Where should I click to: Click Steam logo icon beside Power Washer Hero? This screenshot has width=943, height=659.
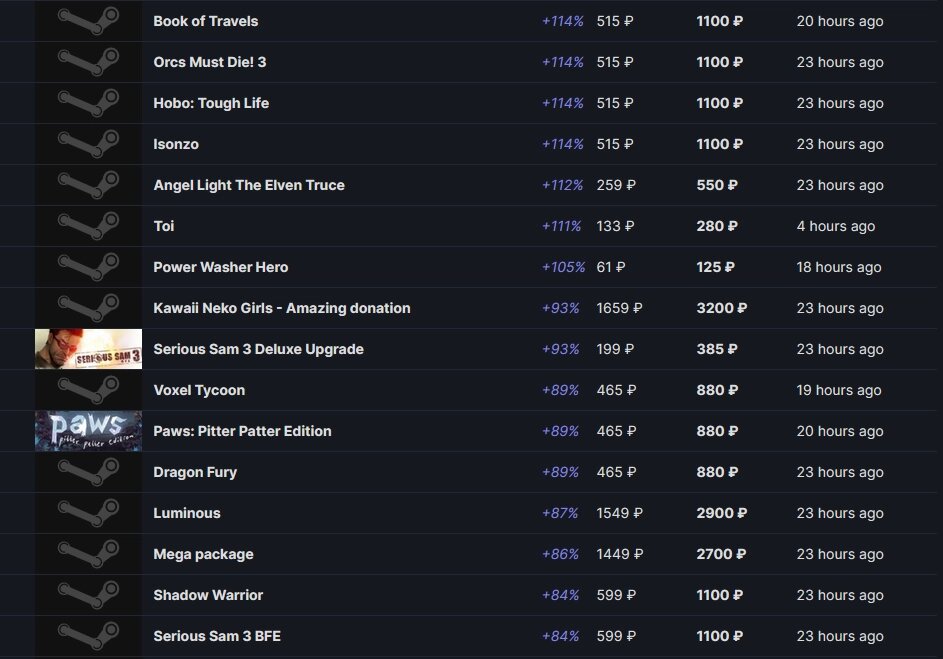(x=88, y=267)
